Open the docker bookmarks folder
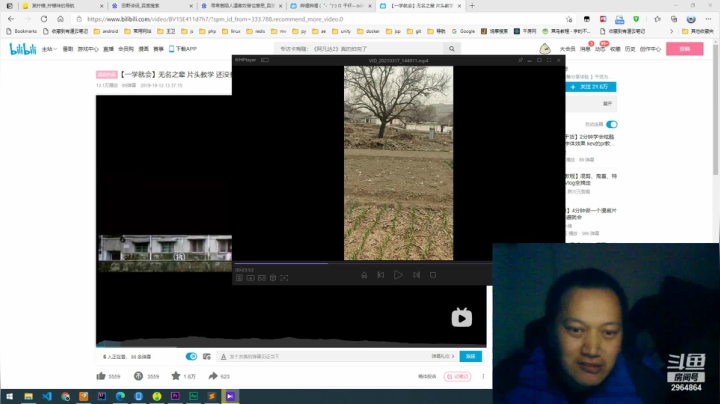720x404 pixels. (368, 31)
